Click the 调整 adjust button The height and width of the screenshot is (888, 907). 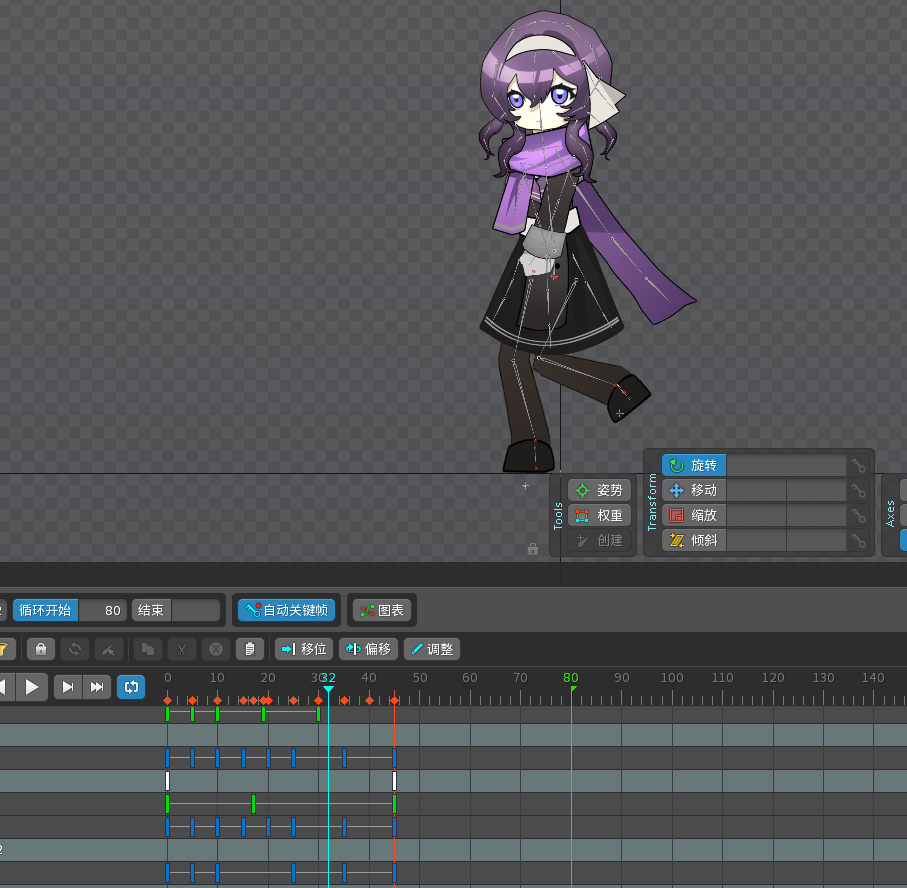[432, 649]
